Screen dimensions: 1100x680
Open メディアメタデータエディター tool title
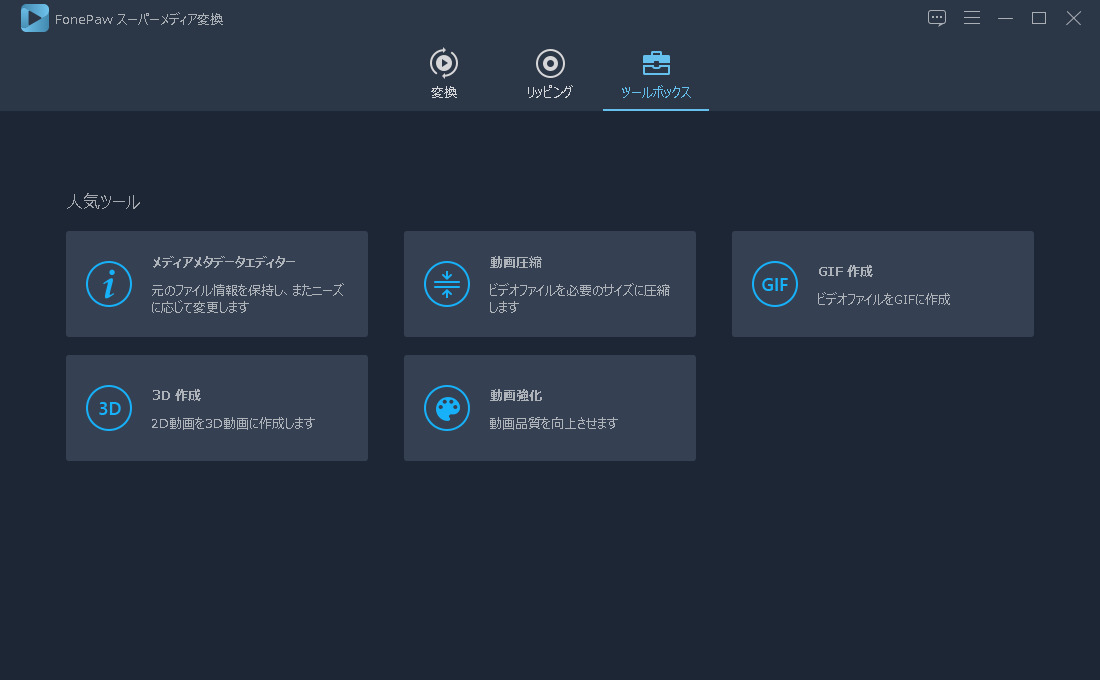(224, 262)
